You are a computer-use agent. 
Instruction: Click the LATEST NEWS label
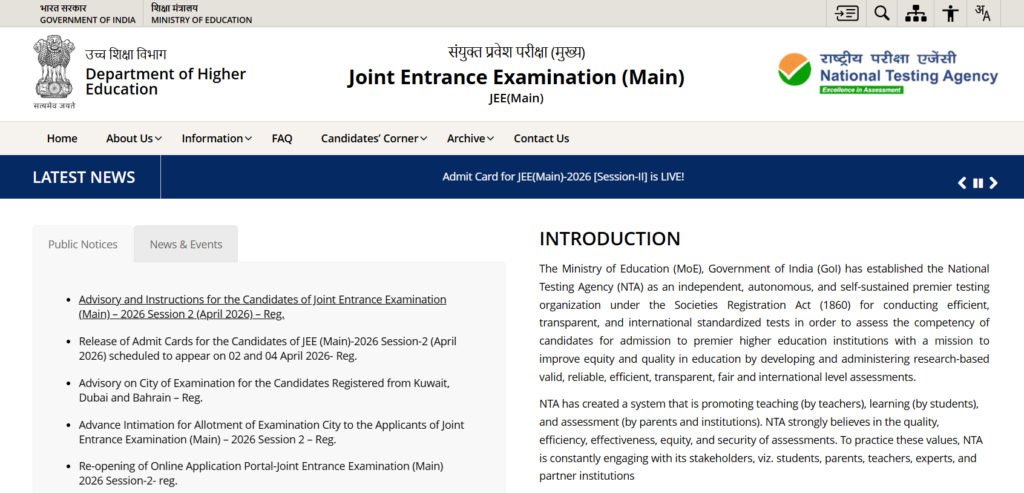(84, 177)
